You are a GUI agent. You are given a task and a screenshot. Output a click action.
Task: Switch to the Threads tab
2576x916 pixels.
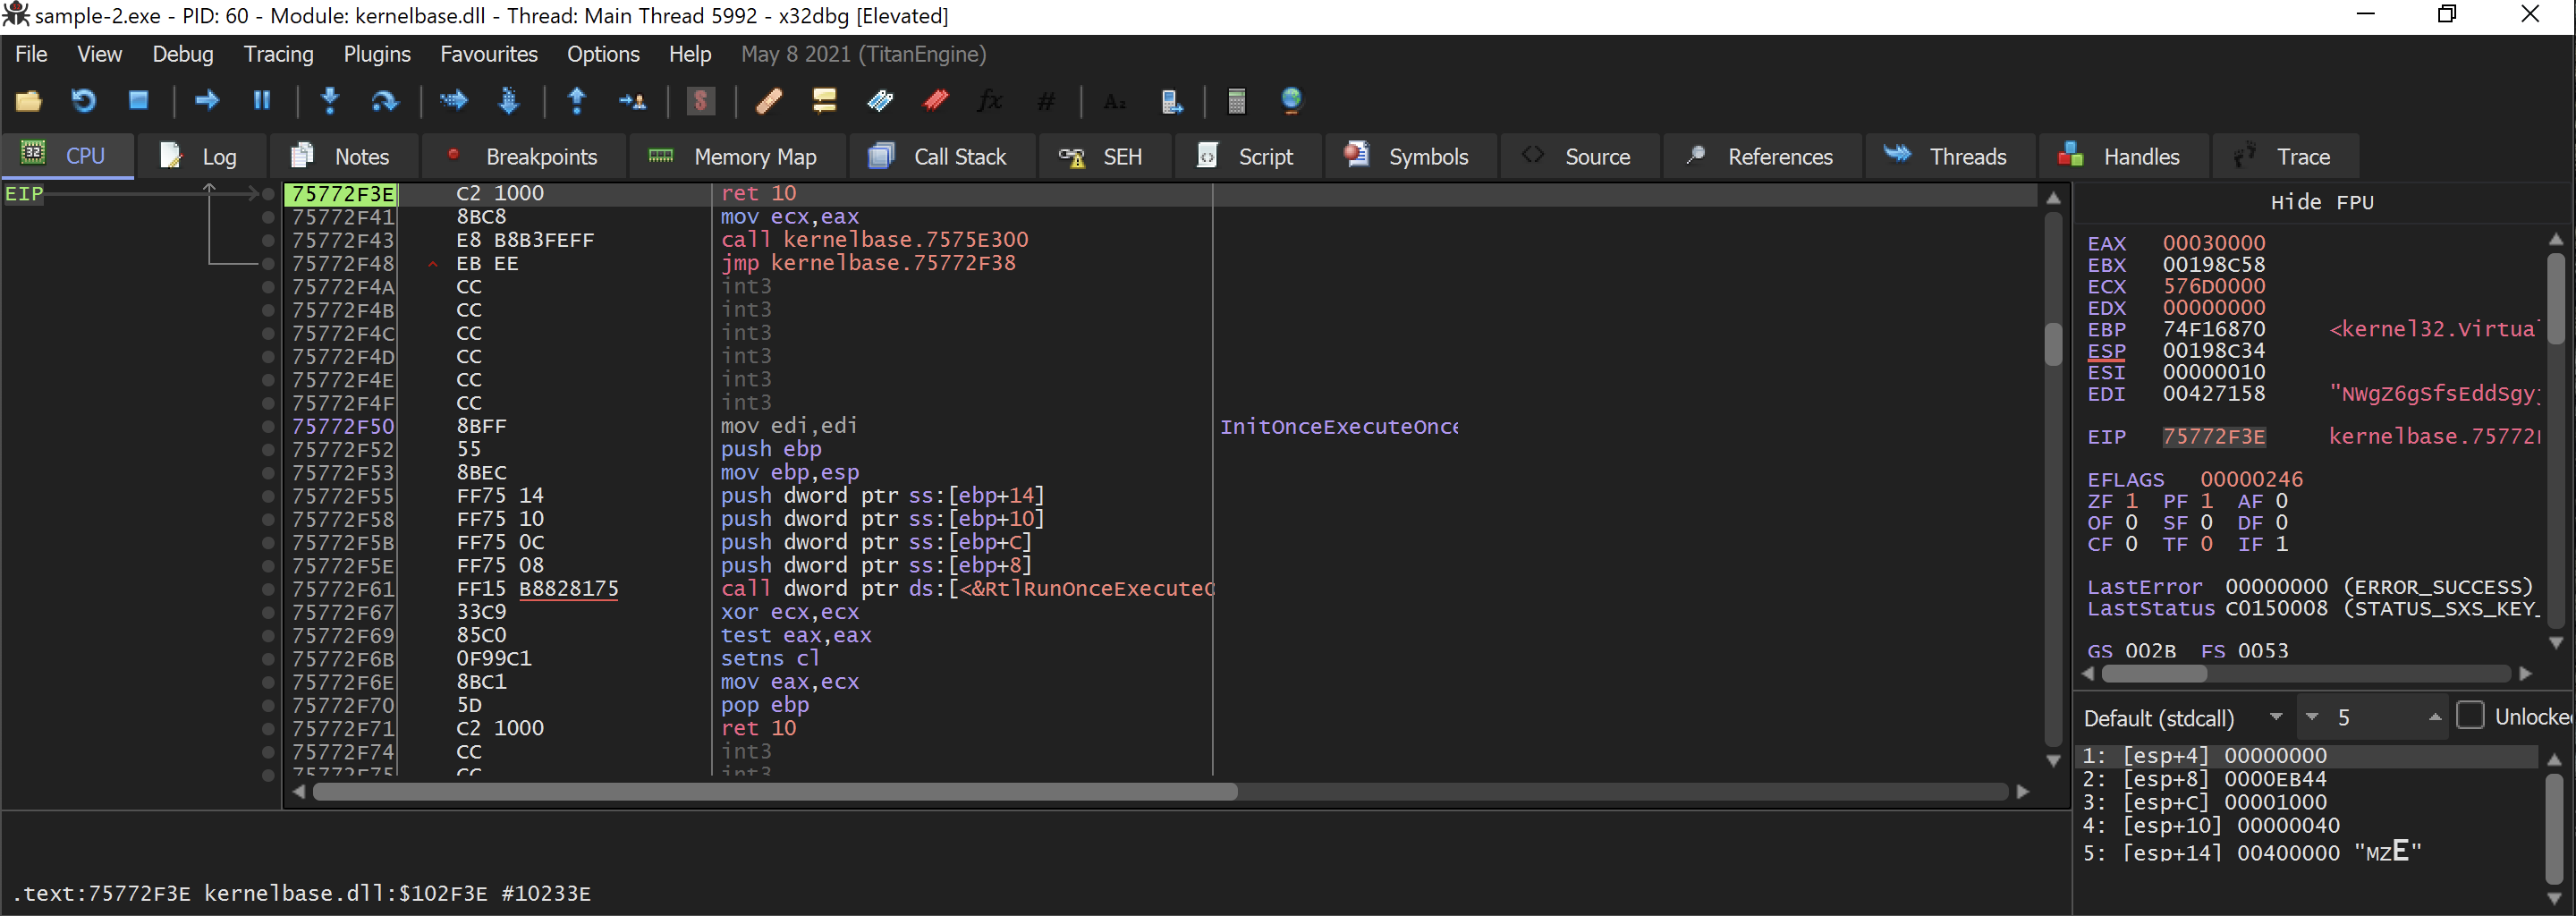[x=1948, y=157]
